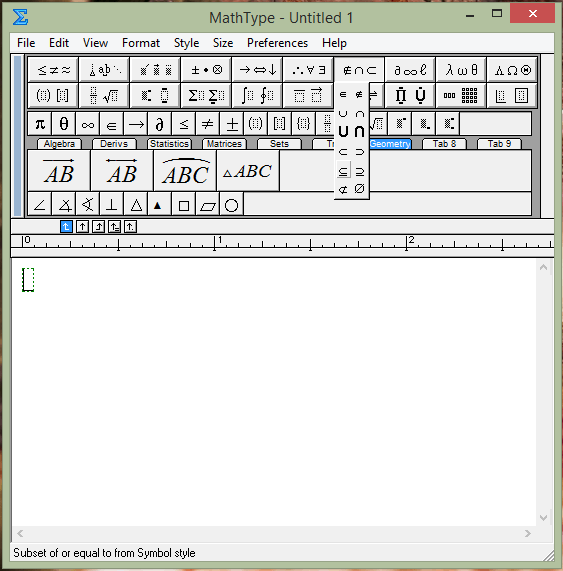
Task: Insert circle symbol
Action: pos(231,205)
